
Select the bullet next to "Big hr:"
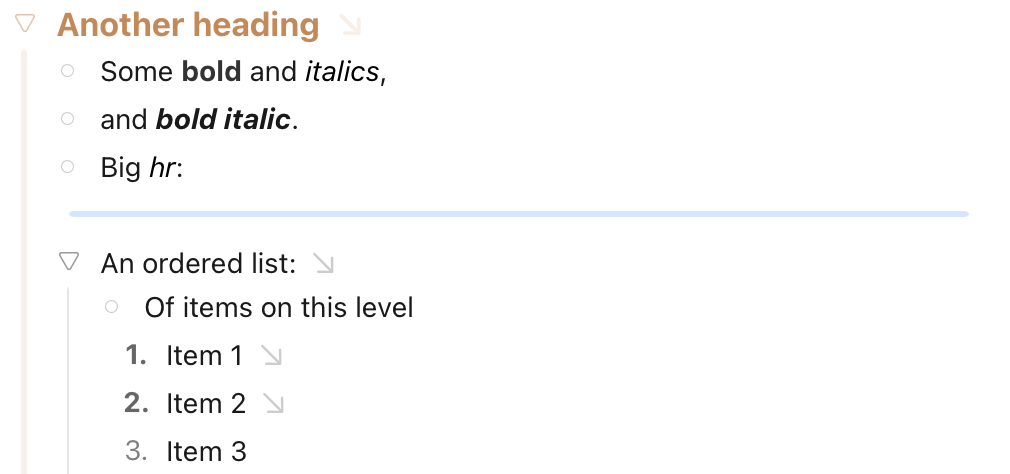67,167
